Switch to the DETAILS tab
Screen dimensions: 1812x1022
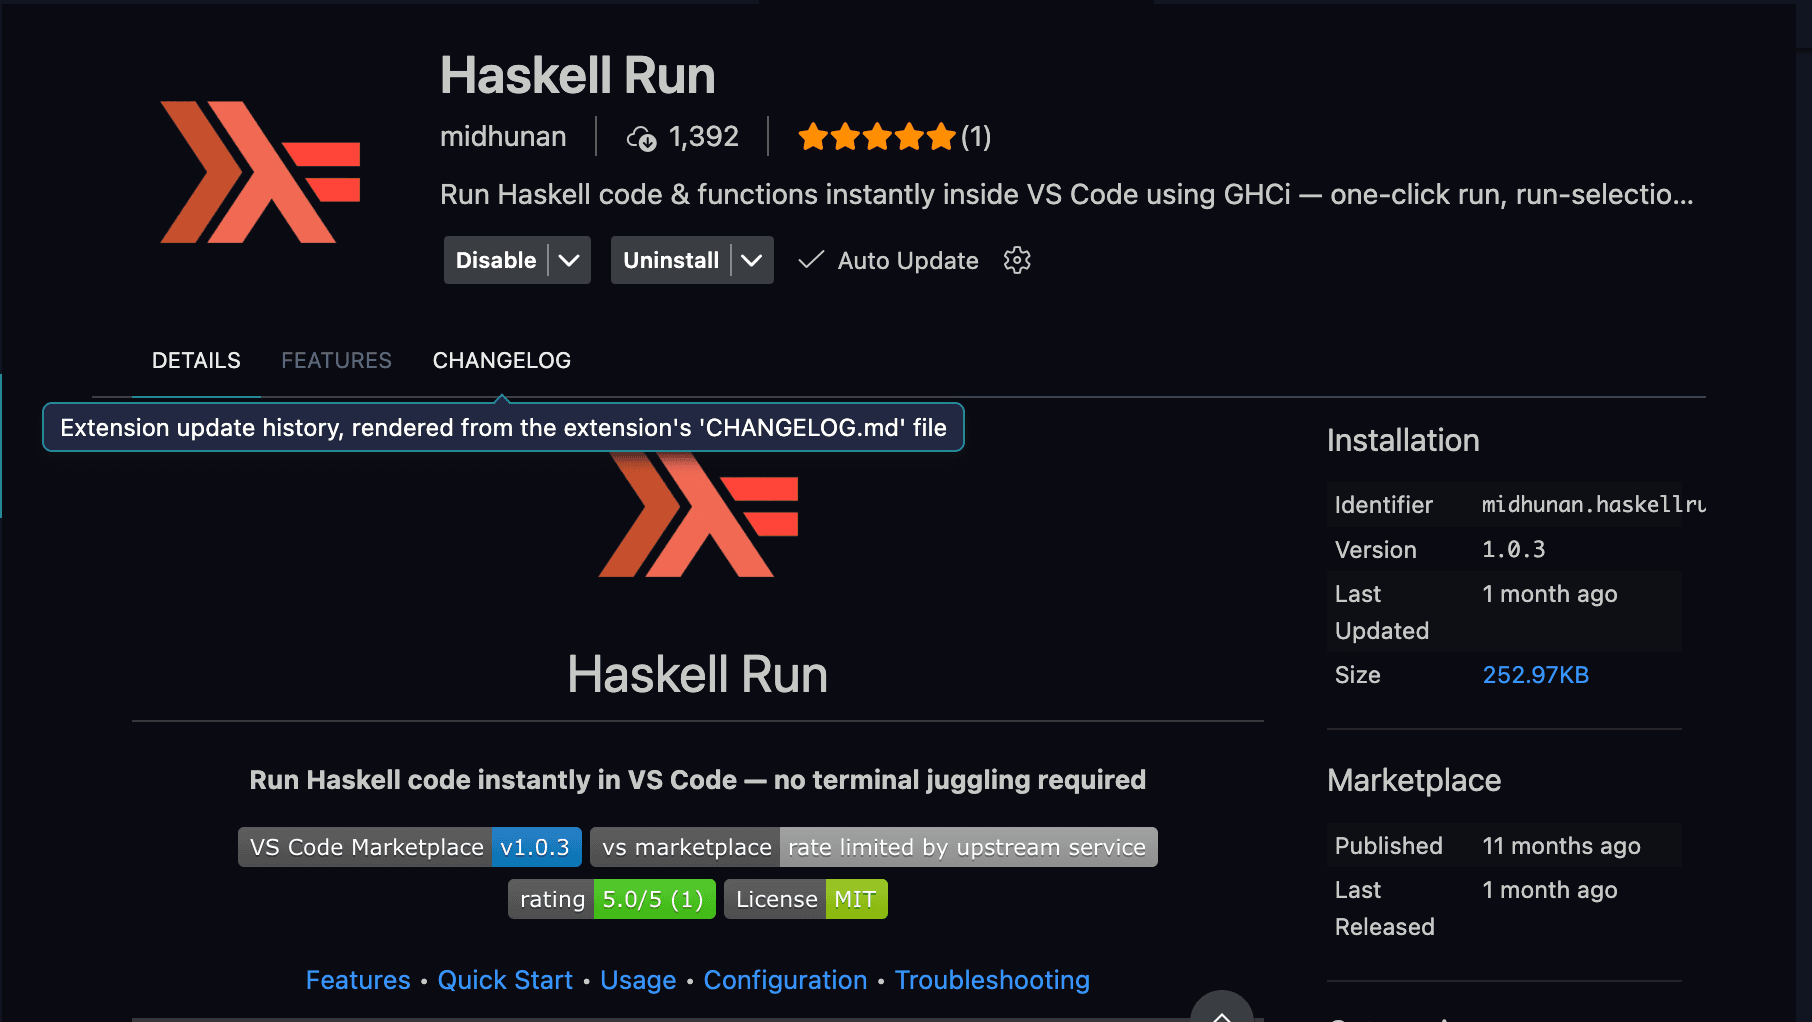click(x=196, y=360)
